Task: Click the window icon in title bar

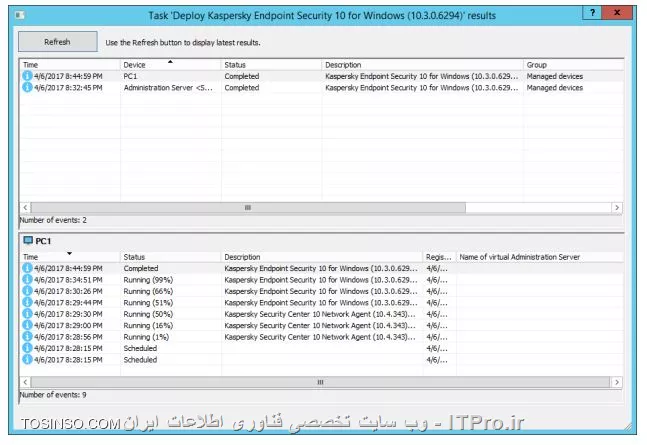Action: click(20, 15)
